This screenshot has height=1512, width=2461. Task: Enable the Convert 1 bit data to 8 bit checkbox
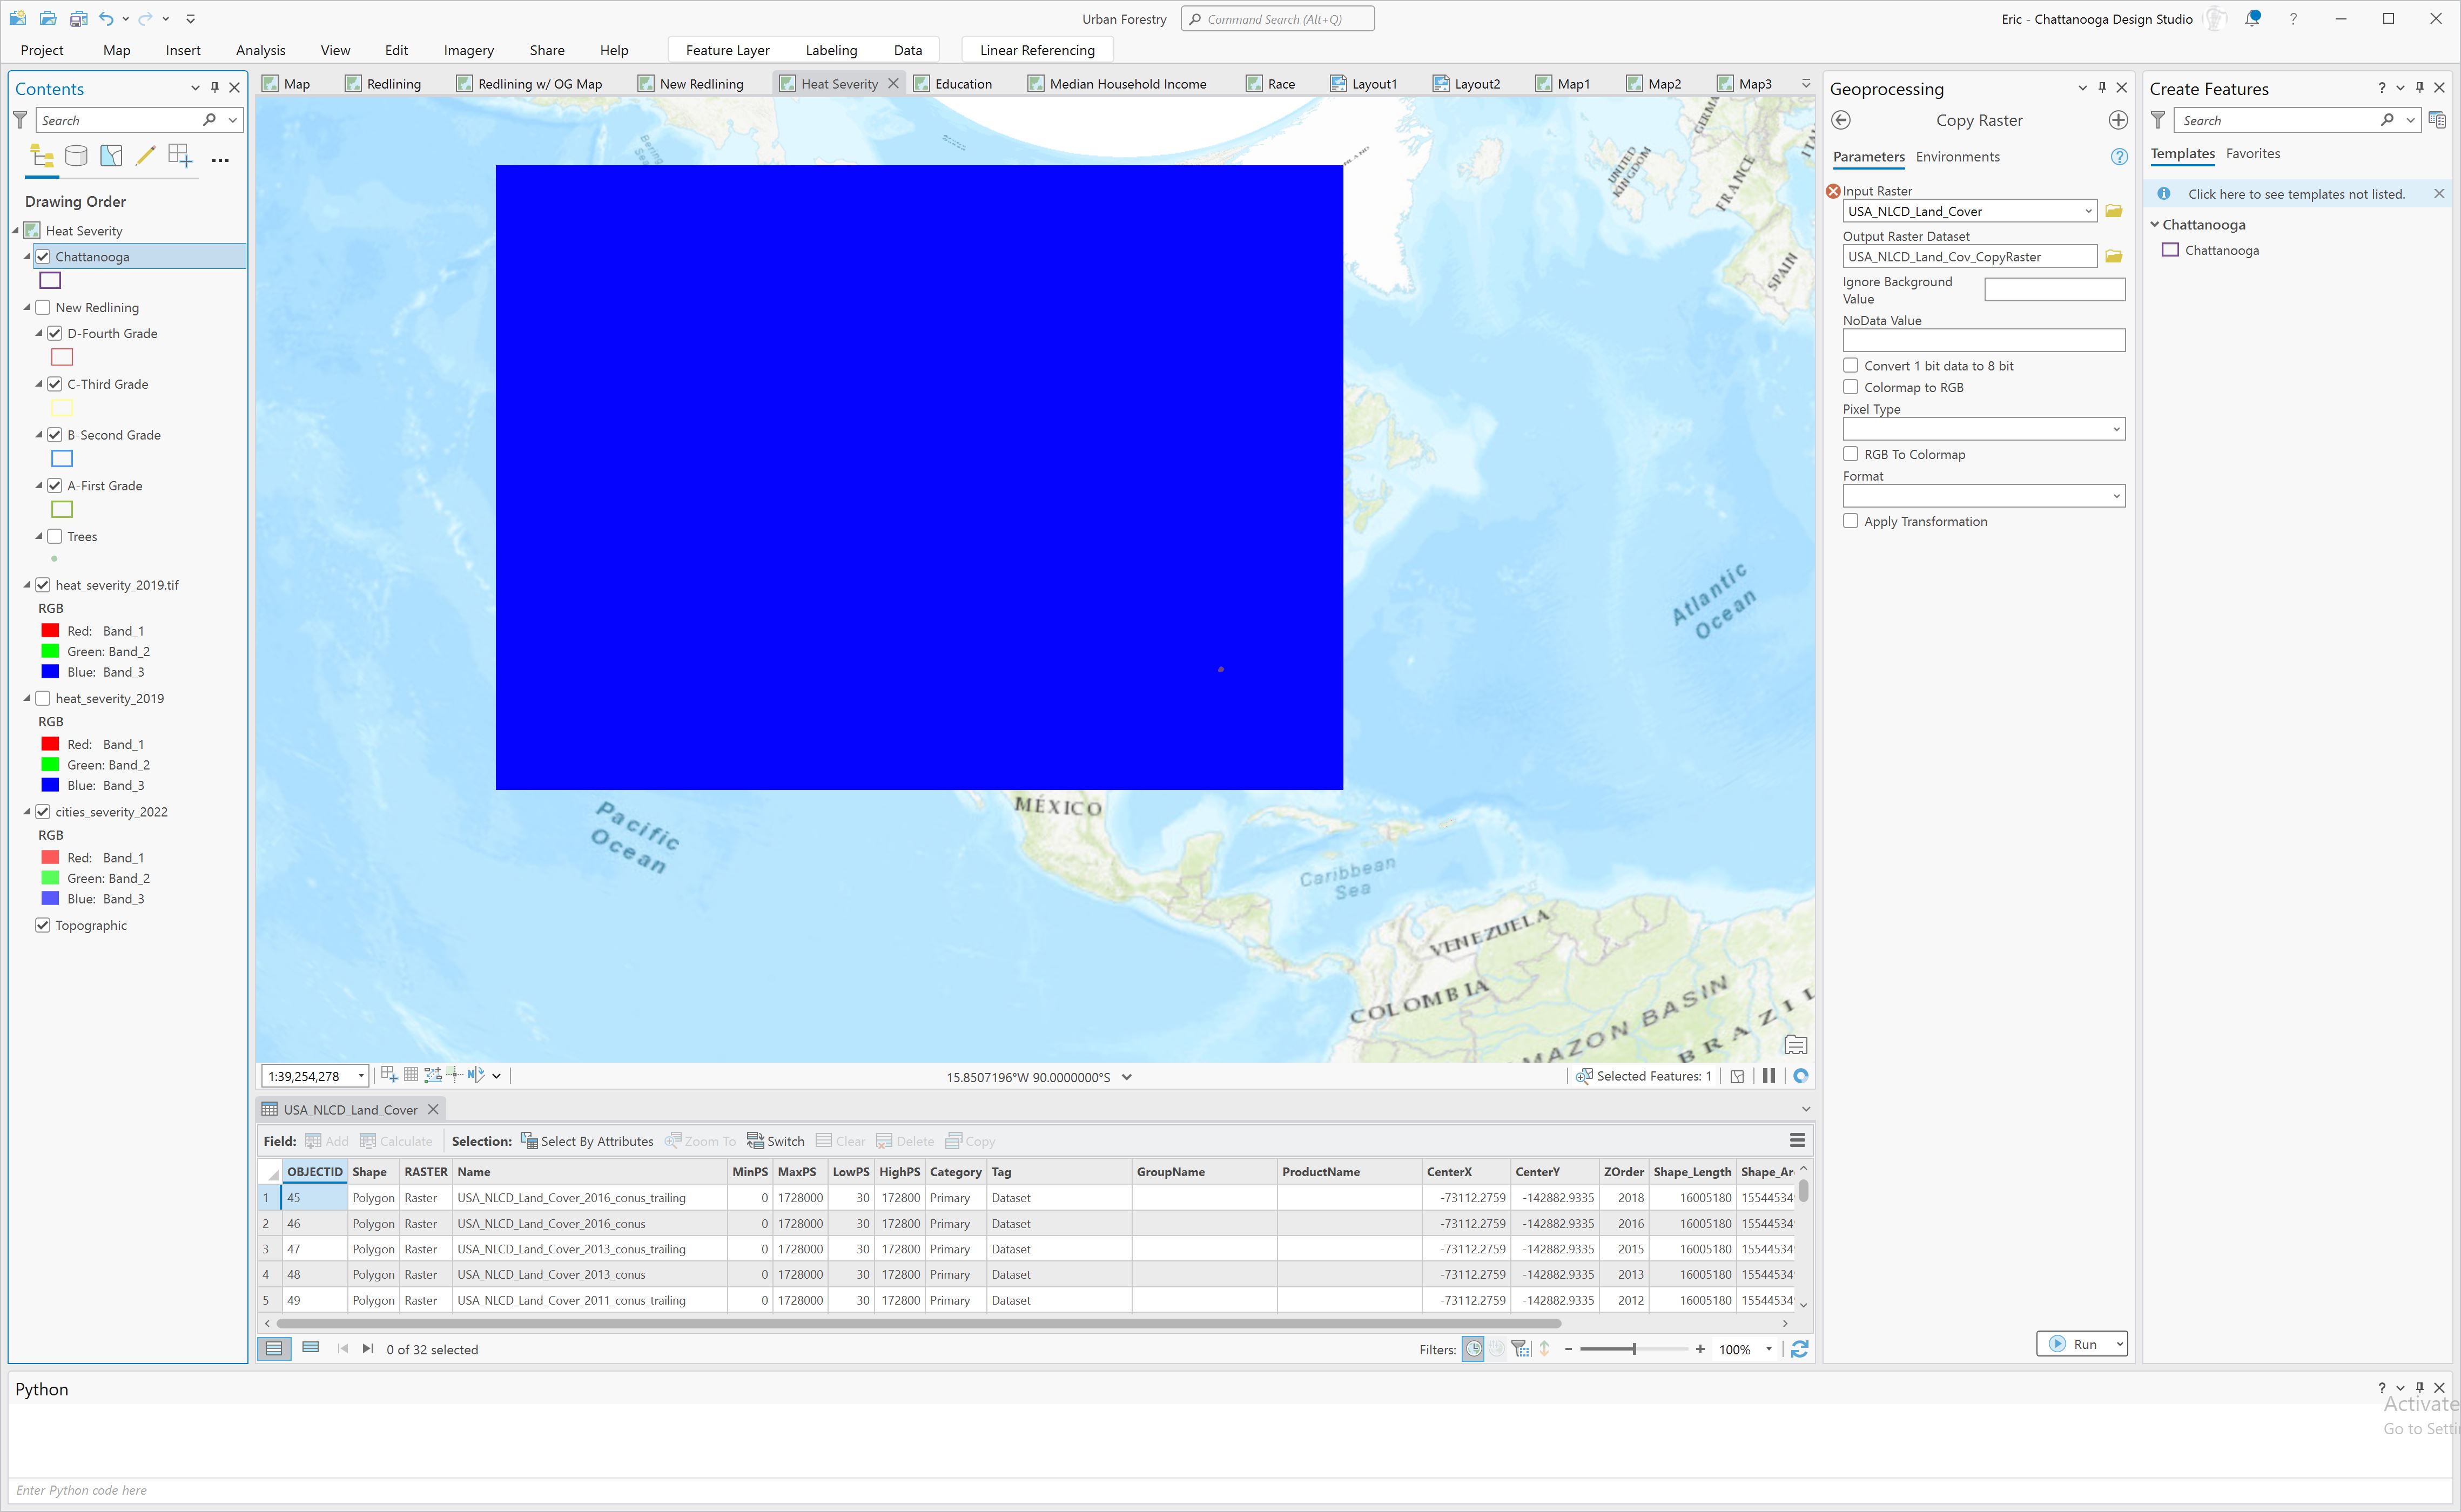(1850, 365)
